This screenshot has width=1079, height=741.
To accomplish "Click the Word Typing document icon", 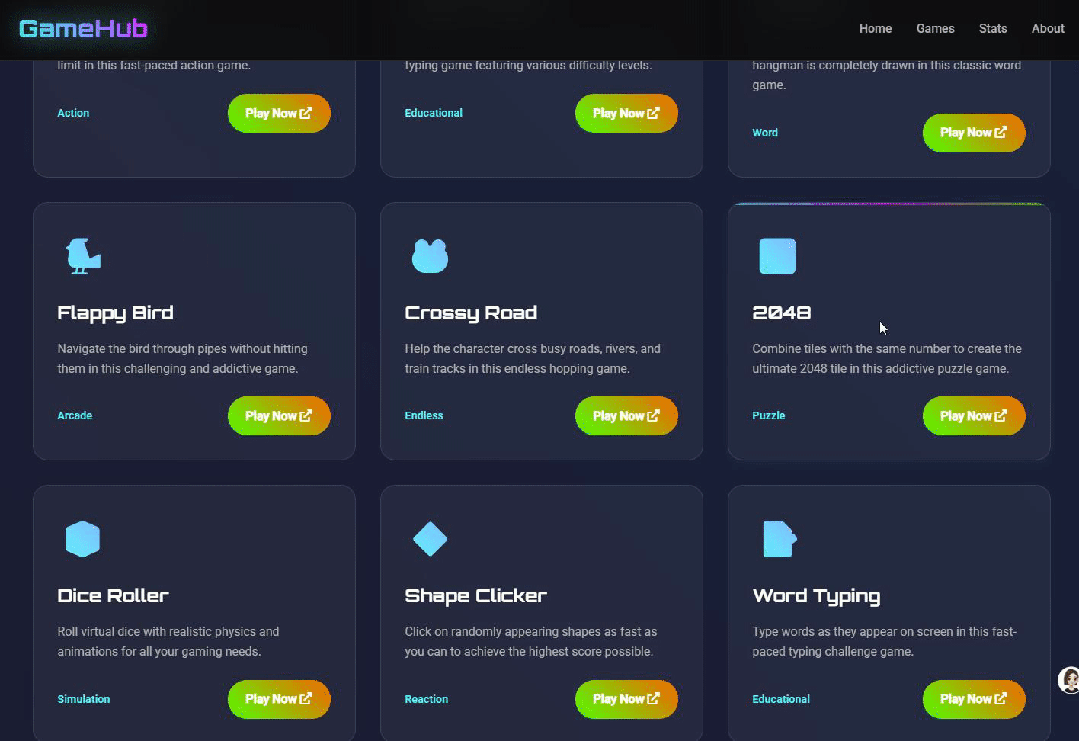I will click(780, 539).
